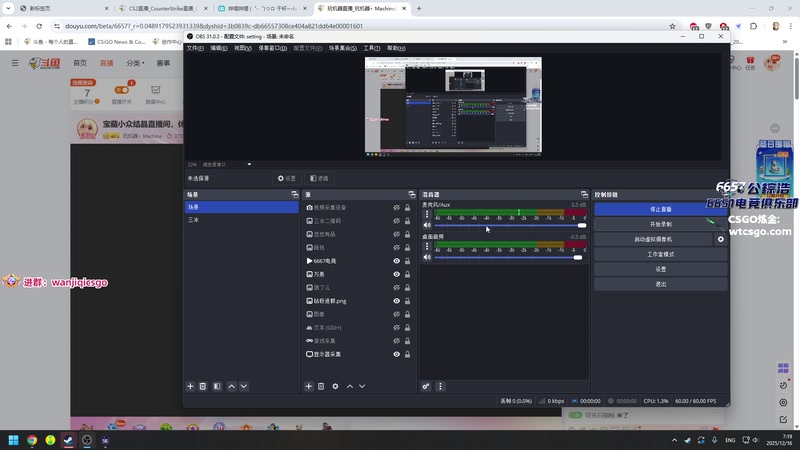
Task: Move the source down in Sources list
Action: click(362, 386)
